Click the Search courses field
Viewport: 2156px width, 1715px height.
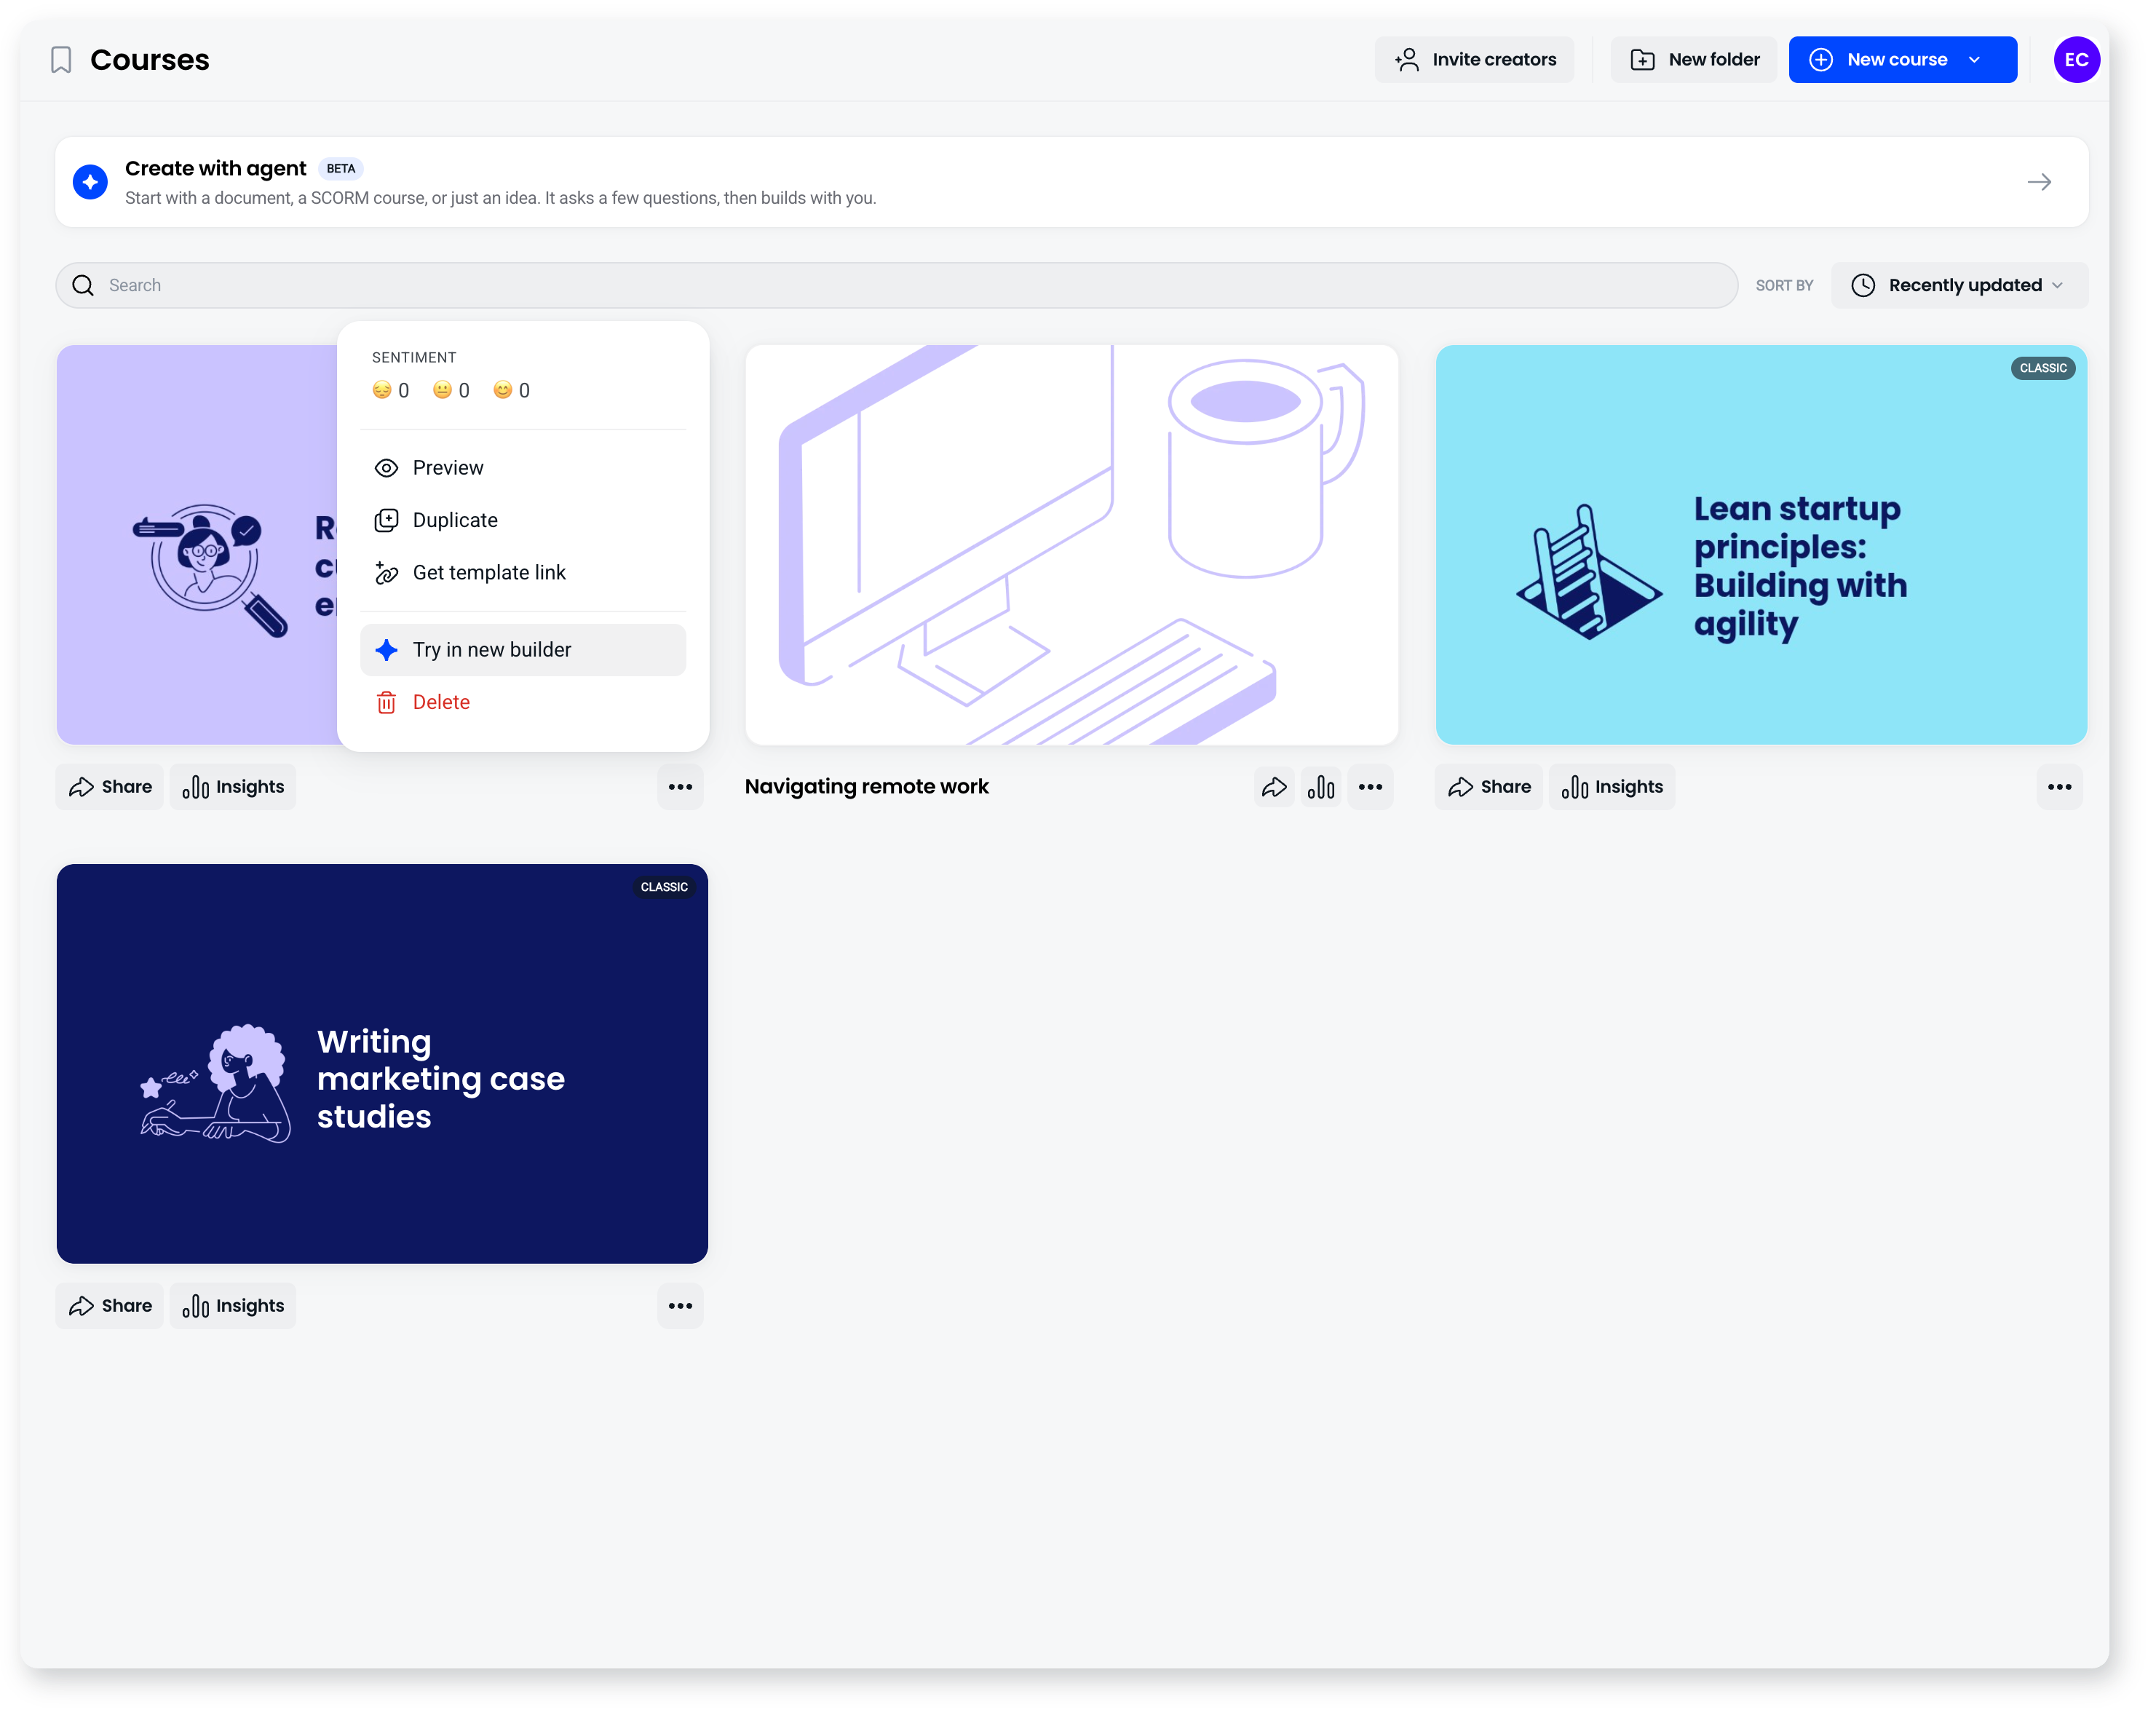896,285
